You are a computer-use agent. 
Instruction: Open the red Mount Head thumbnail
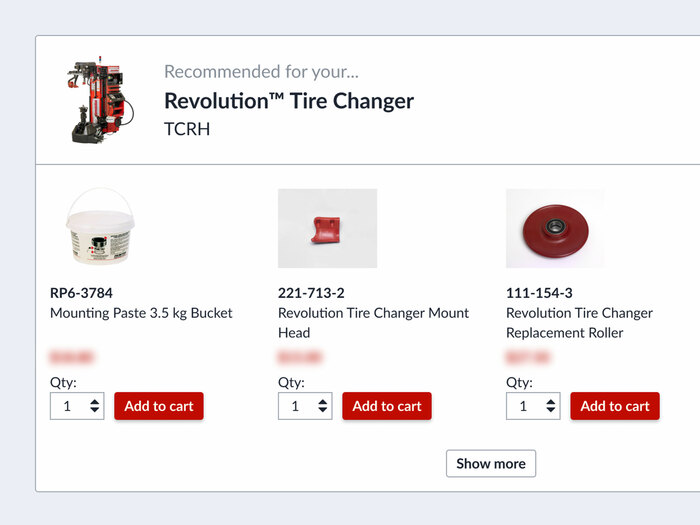click(327, 228)
